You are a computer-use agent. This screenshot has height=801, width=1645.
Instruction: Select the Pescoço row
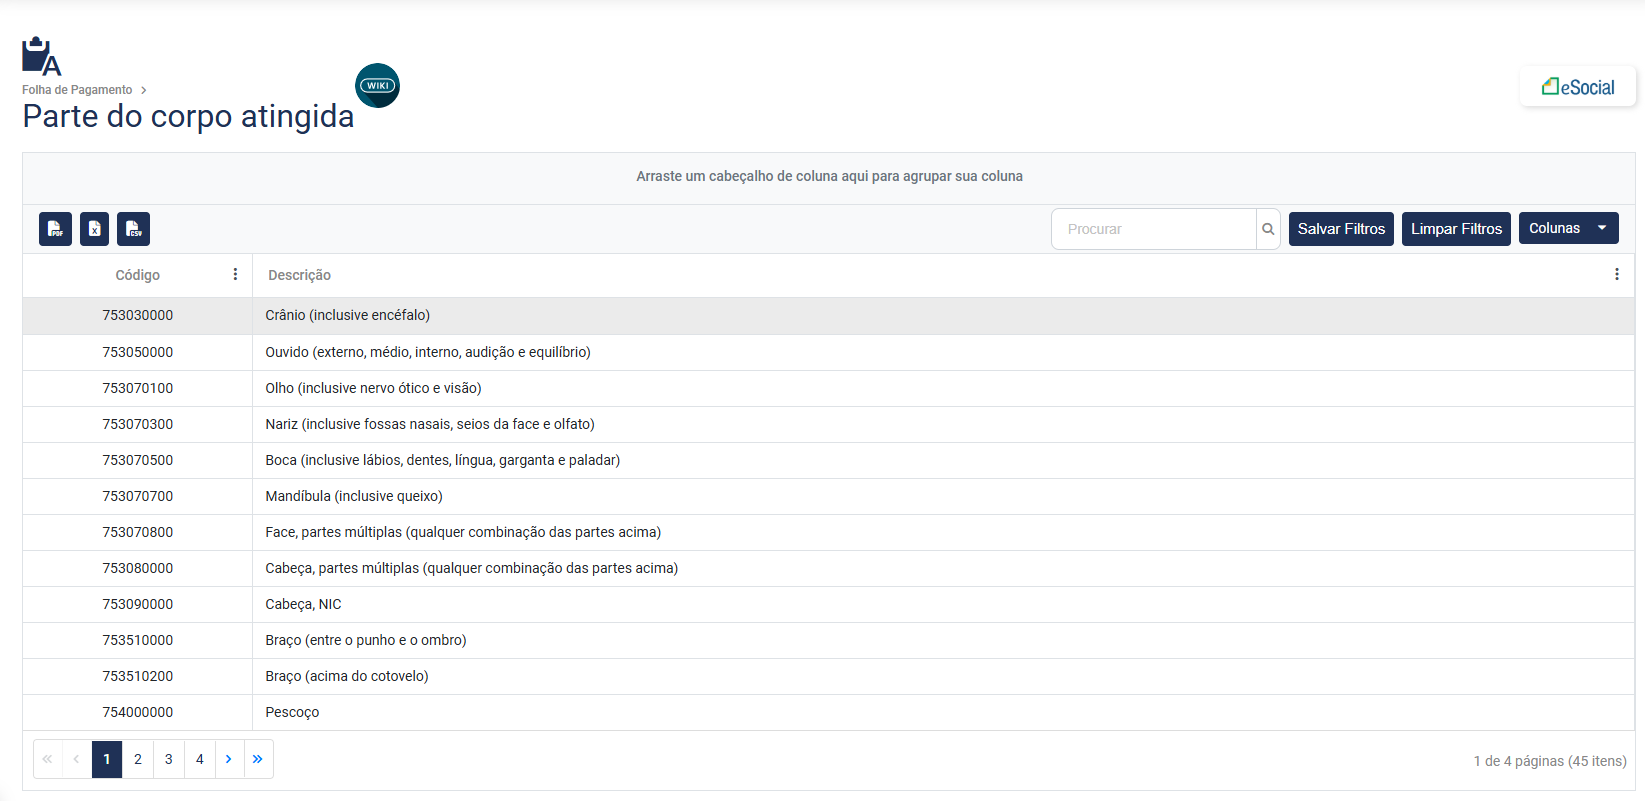(292, 712)
